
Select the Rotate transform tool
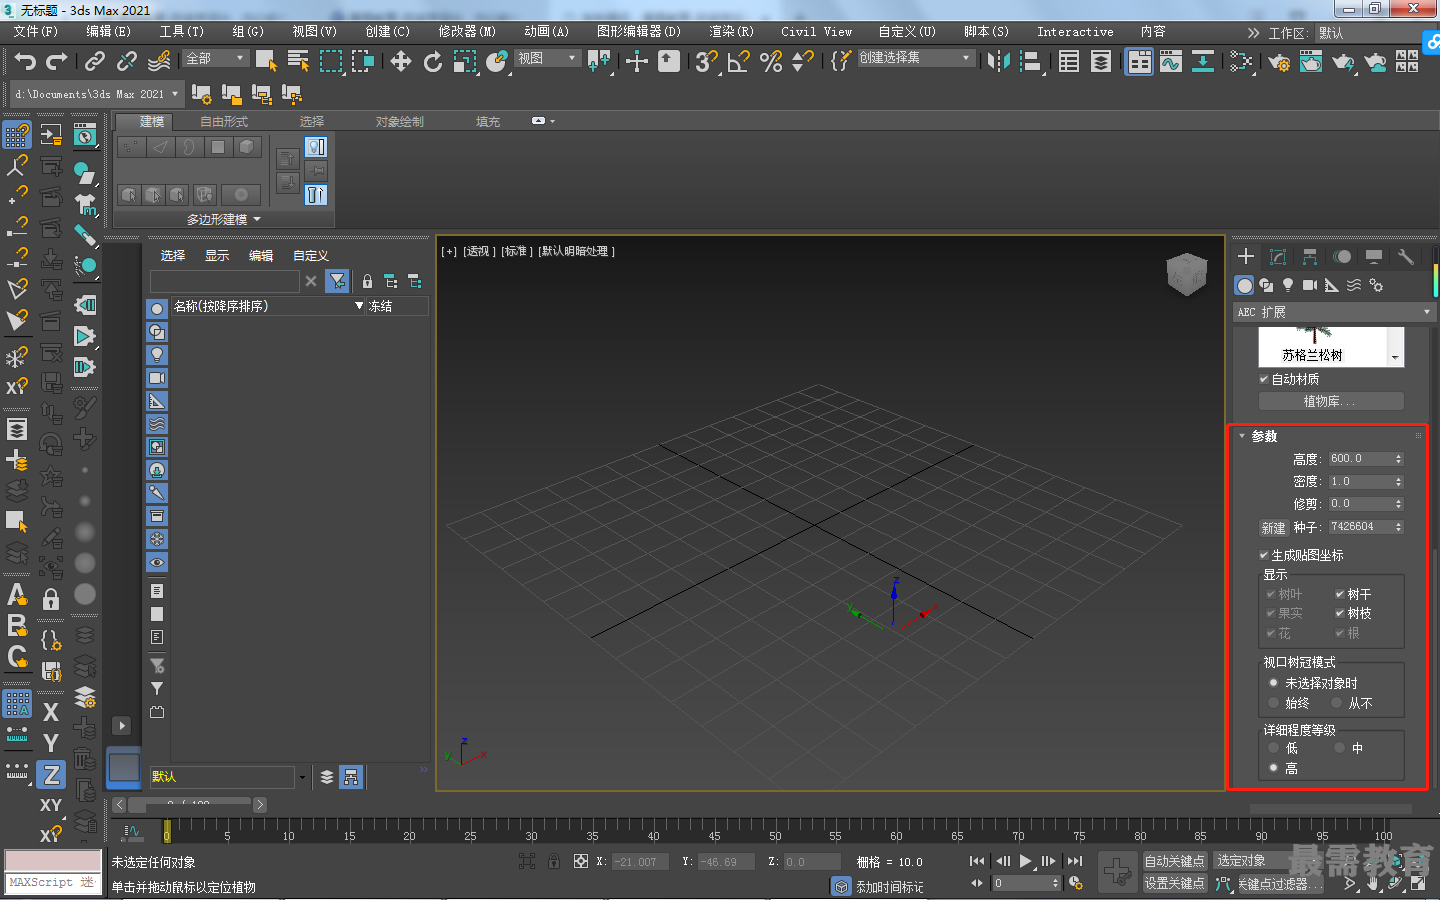[433, 62]
